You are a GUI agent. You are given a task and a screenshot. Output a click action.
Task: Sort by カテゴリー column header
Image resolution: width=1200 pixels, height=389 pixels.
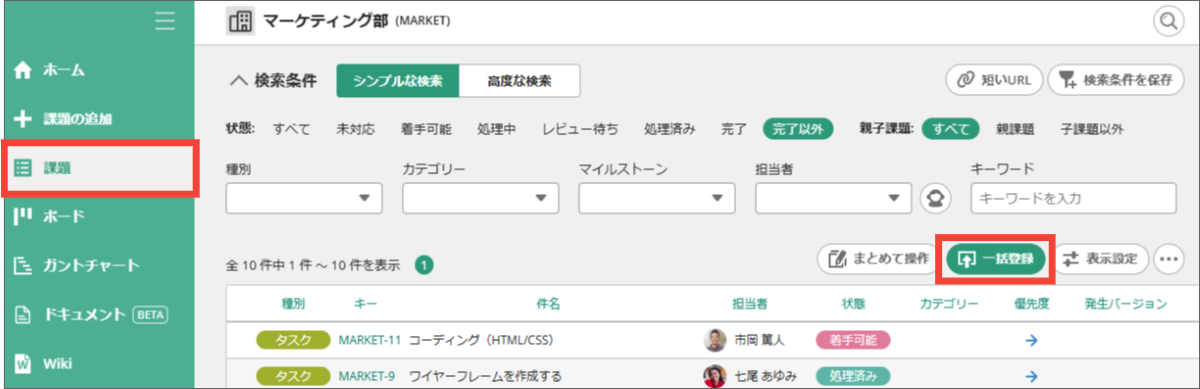point(949,303)
